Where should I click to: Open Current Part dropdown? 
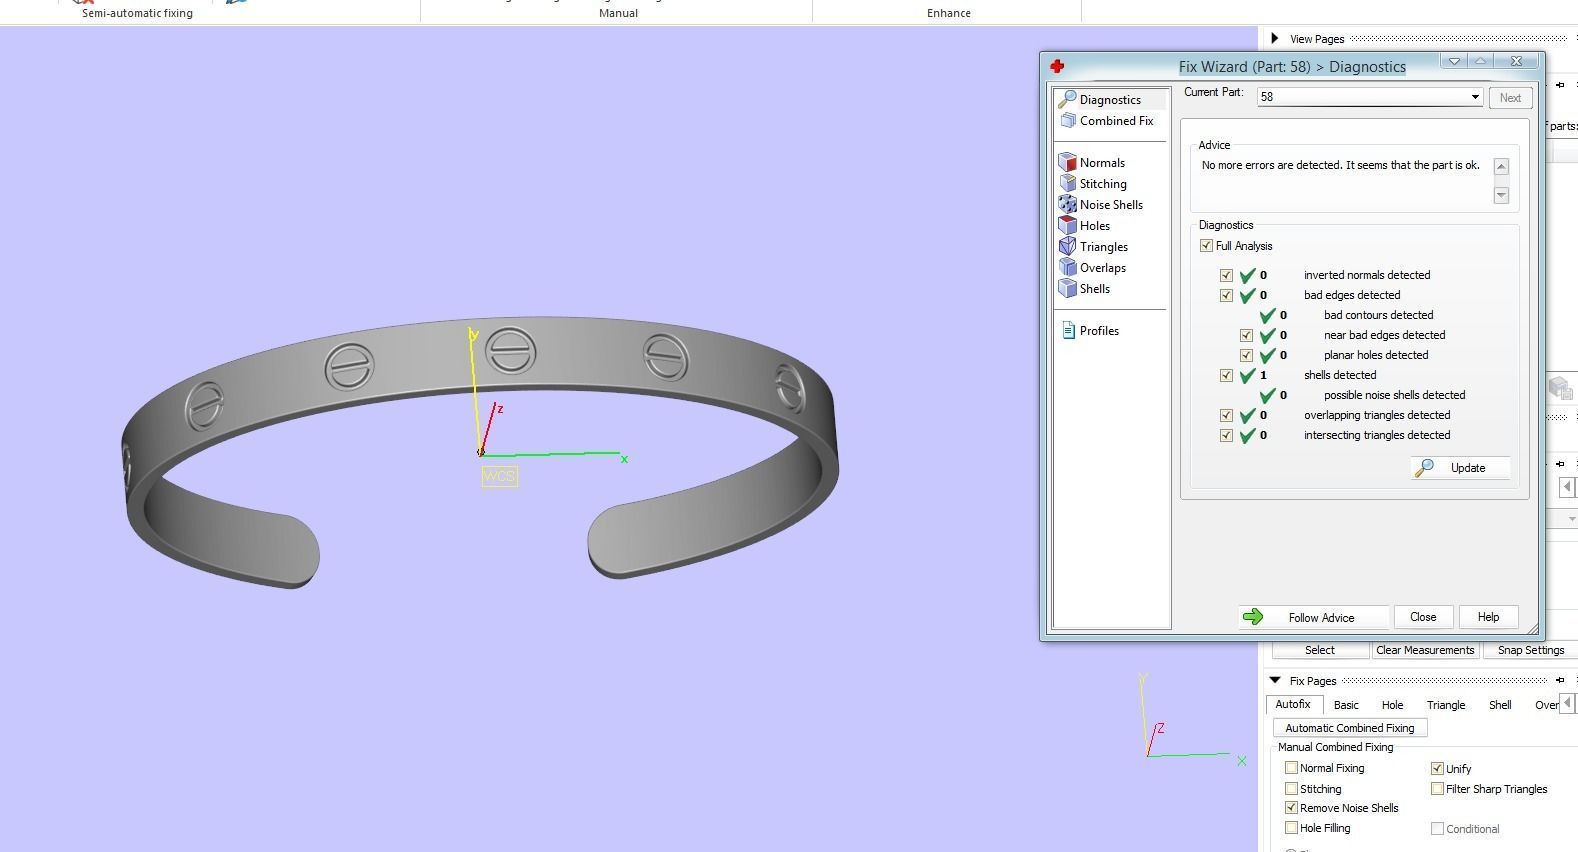tap(1474, 97)
